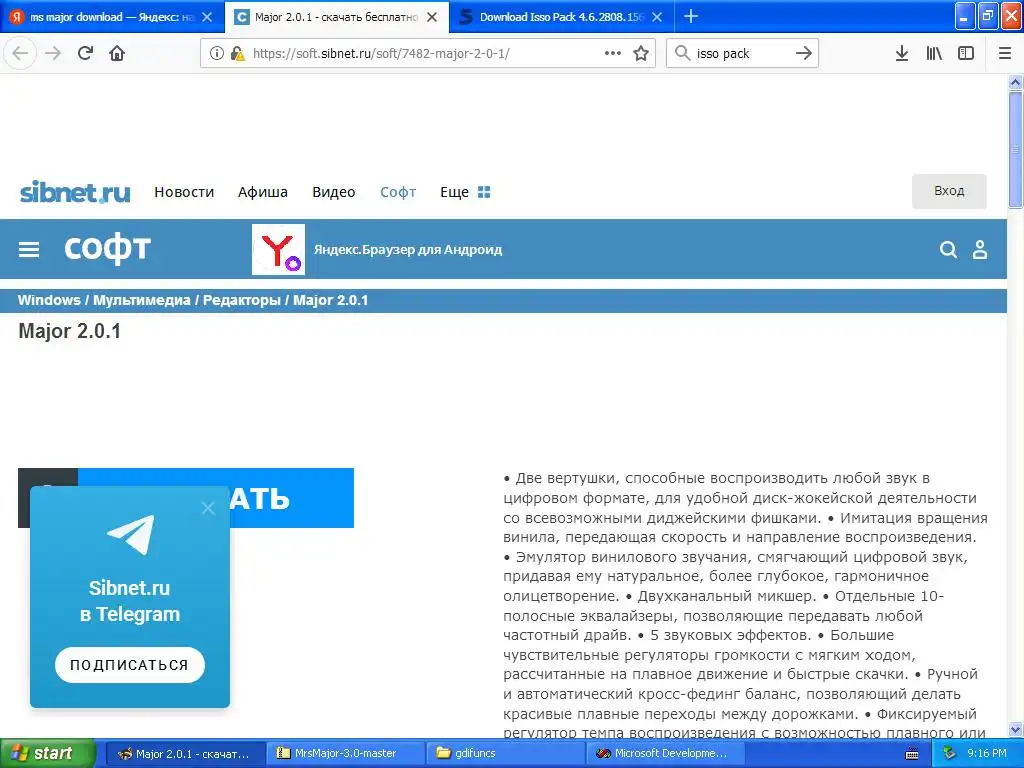Click the 9:16 PM clock
This screenshot has width=1024, height=768.
[x=987, y=753]
